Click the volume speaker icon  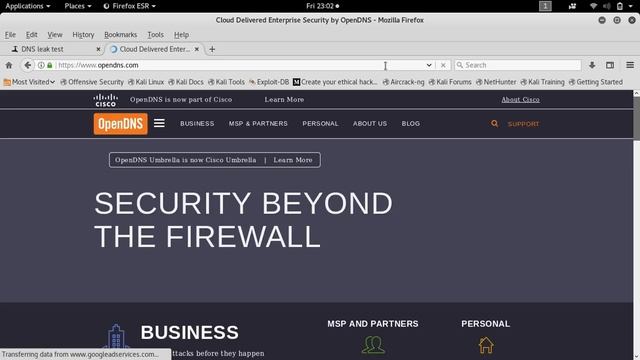click(x=607, y=6)
